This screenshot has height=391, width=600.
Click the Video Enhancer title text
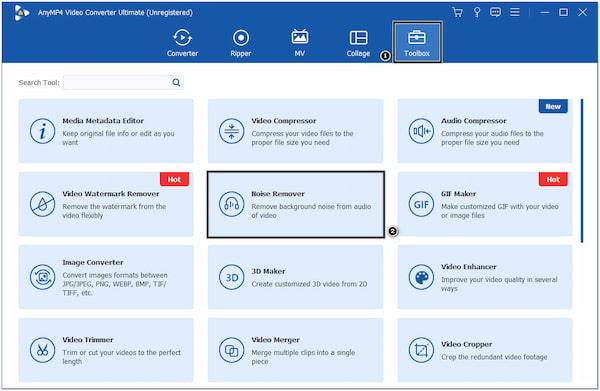[x=468, y=267]
